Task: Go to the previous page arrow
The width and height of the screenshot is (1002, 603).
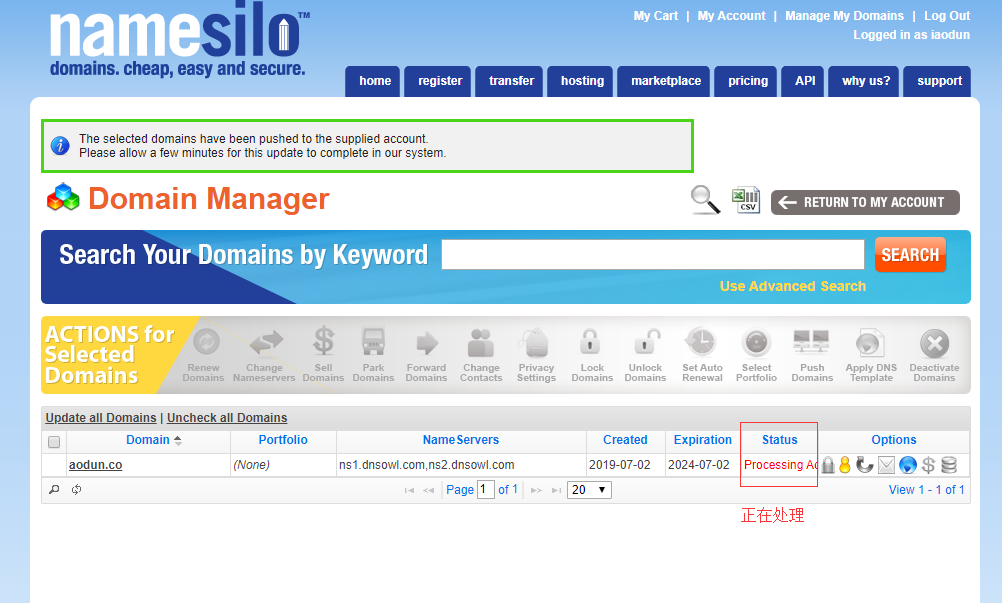Action: (428, 490)
